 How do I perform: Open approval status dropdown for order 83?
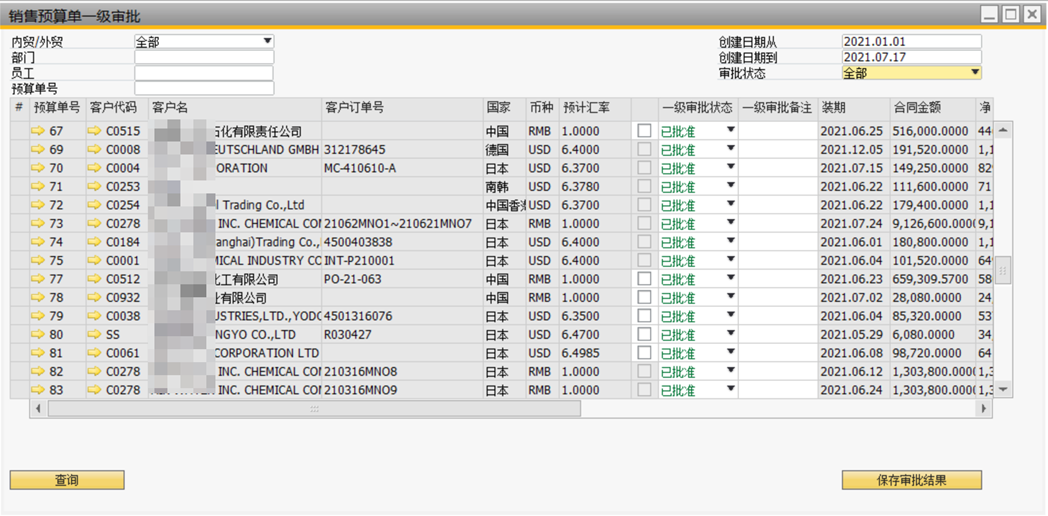coord(731,388)
